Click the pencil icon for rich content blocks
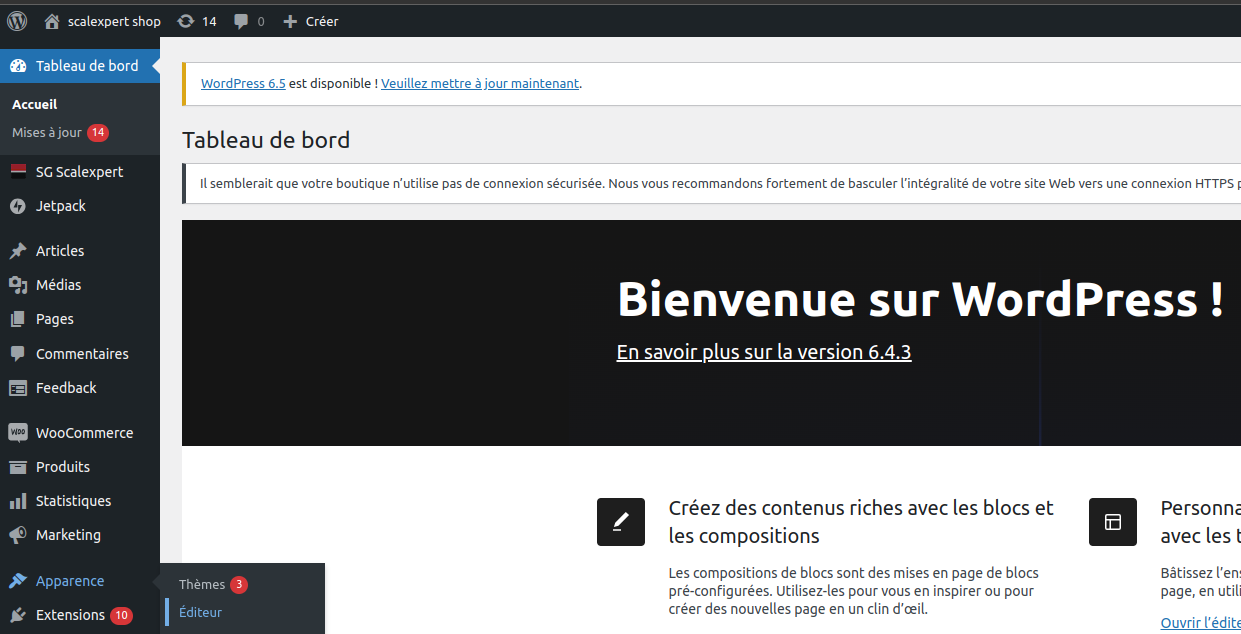Image resolution: width=1241 pixels, height=634 pixels. click(621, 522)
